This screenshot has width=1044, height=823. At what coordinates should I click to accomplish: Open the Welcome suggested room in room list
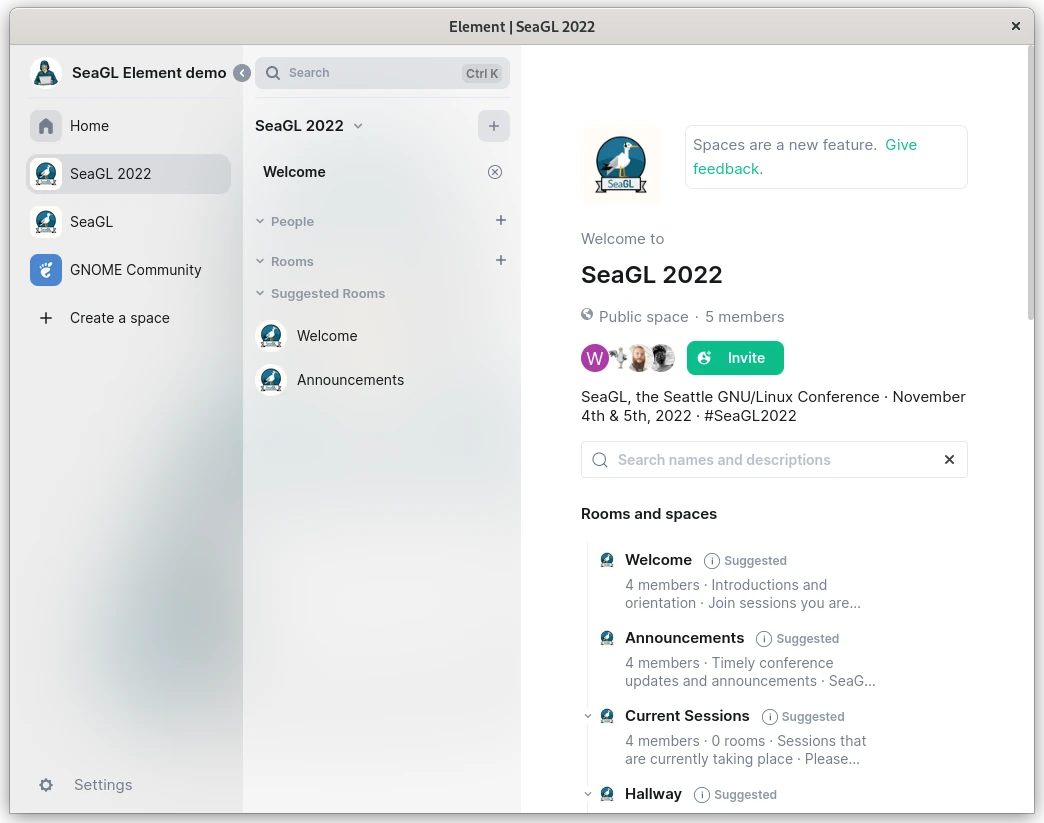click(x=382, y=336)
